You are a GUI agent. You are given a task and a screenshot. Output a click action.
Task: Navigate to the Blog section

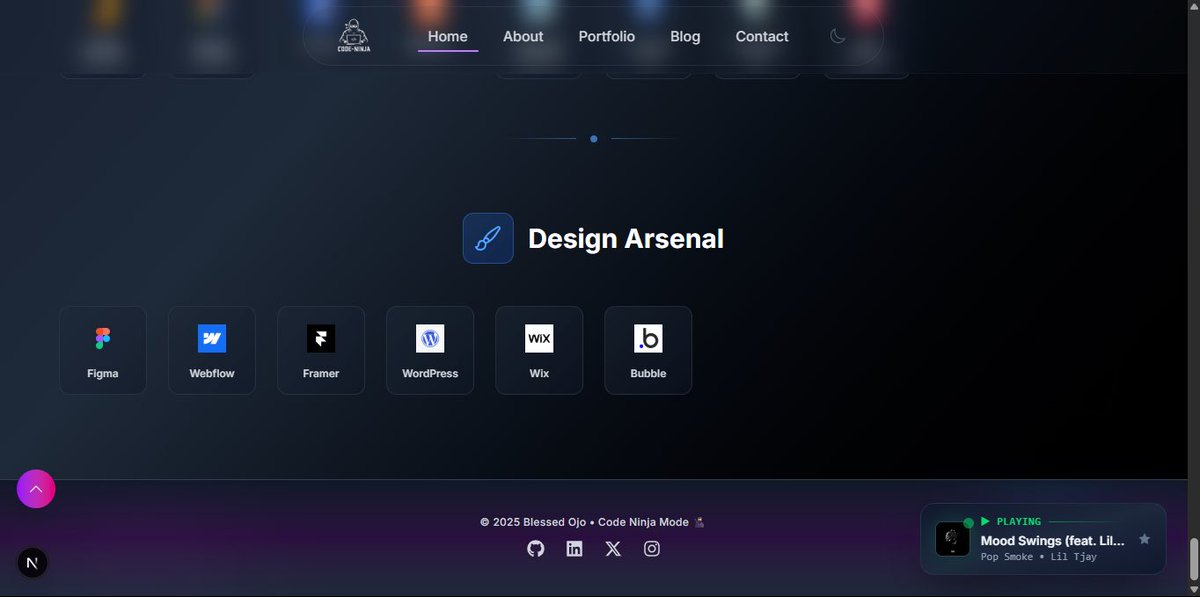tap(685, 37)
